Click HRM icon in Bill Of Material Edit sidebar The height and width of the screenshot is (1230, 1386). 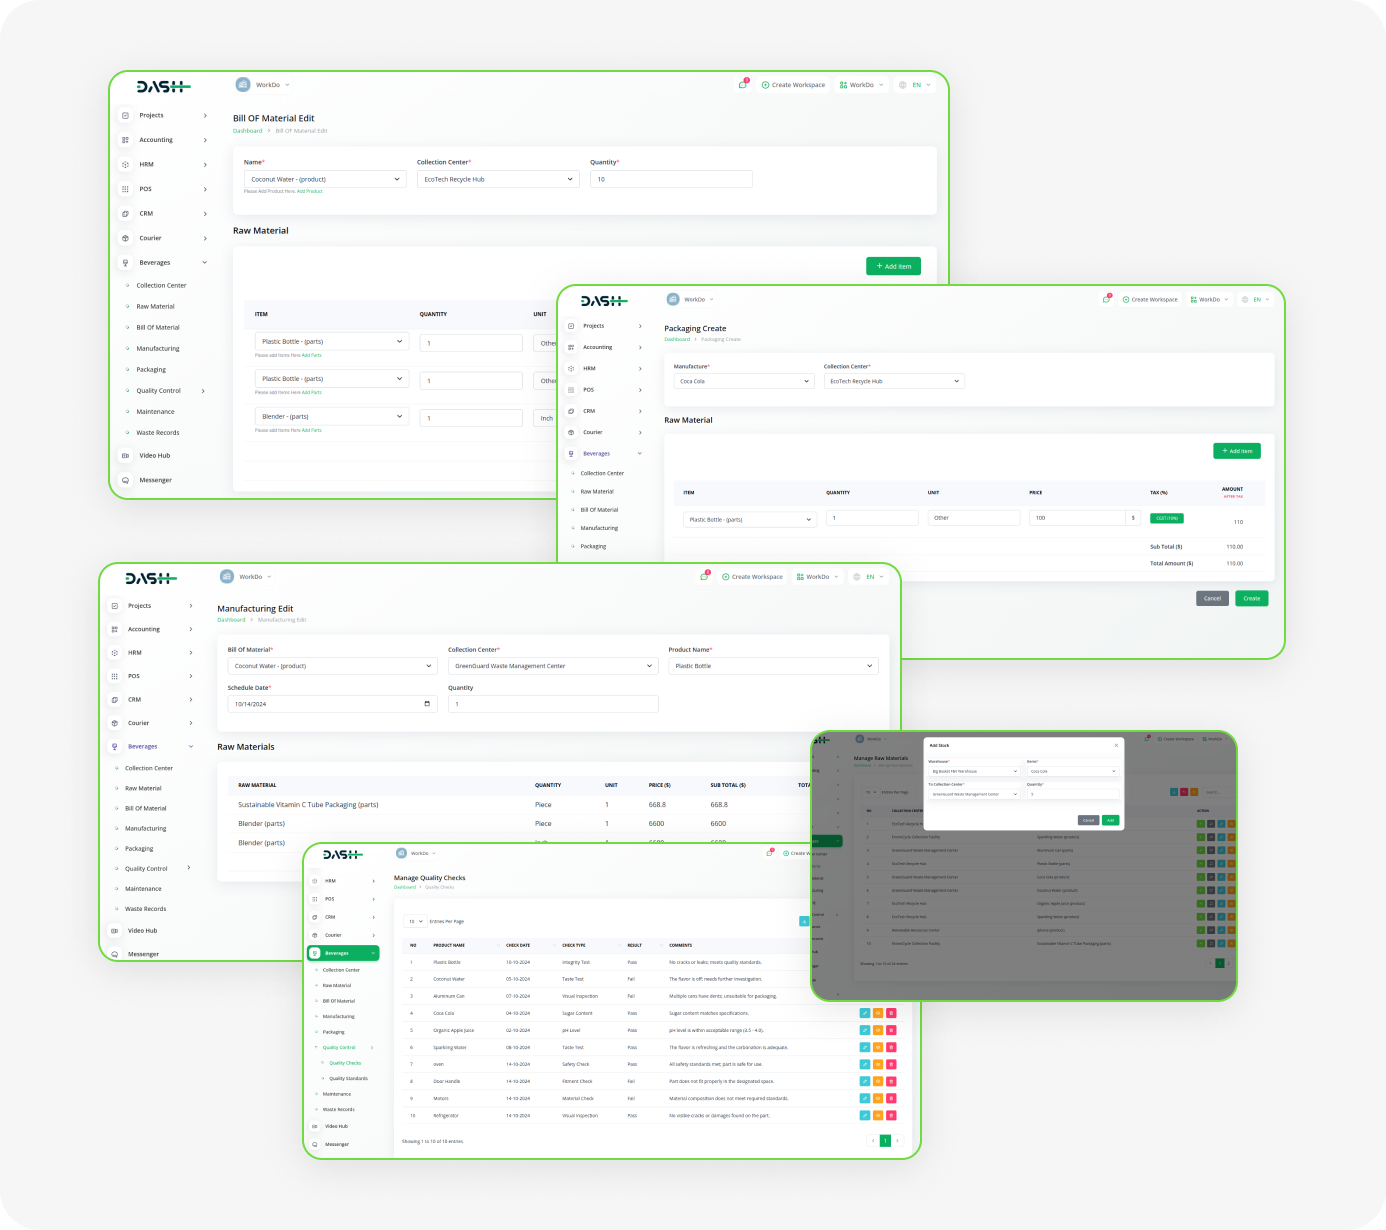click(x=125, y=164)
